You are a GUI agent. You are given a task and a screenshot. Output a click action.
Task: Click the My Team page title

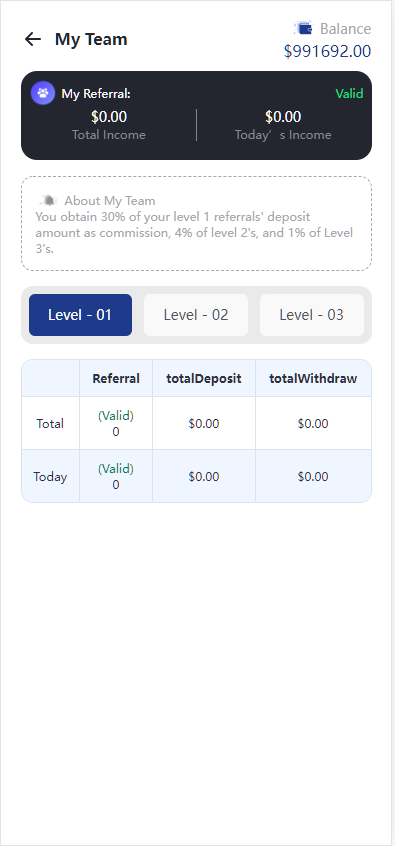91,39
